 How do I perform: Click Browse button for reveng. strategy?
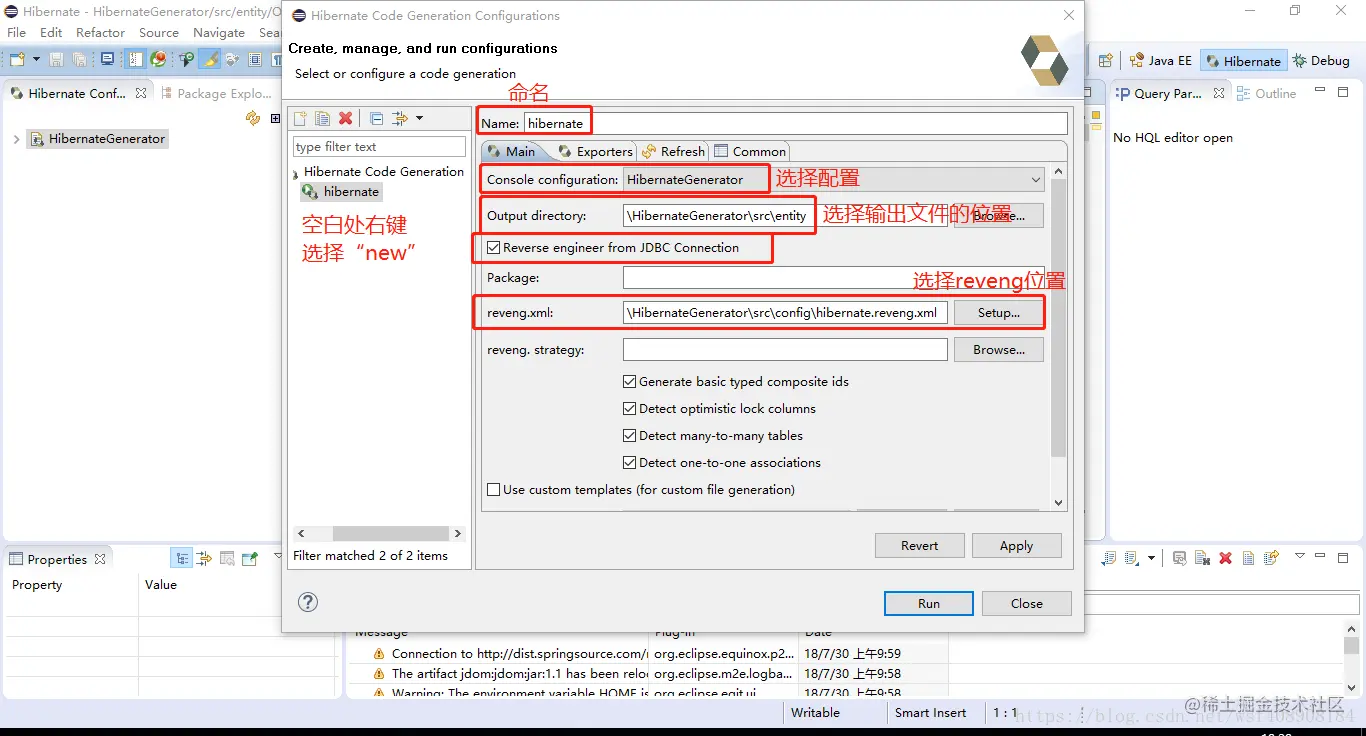[x=998, y=349]
